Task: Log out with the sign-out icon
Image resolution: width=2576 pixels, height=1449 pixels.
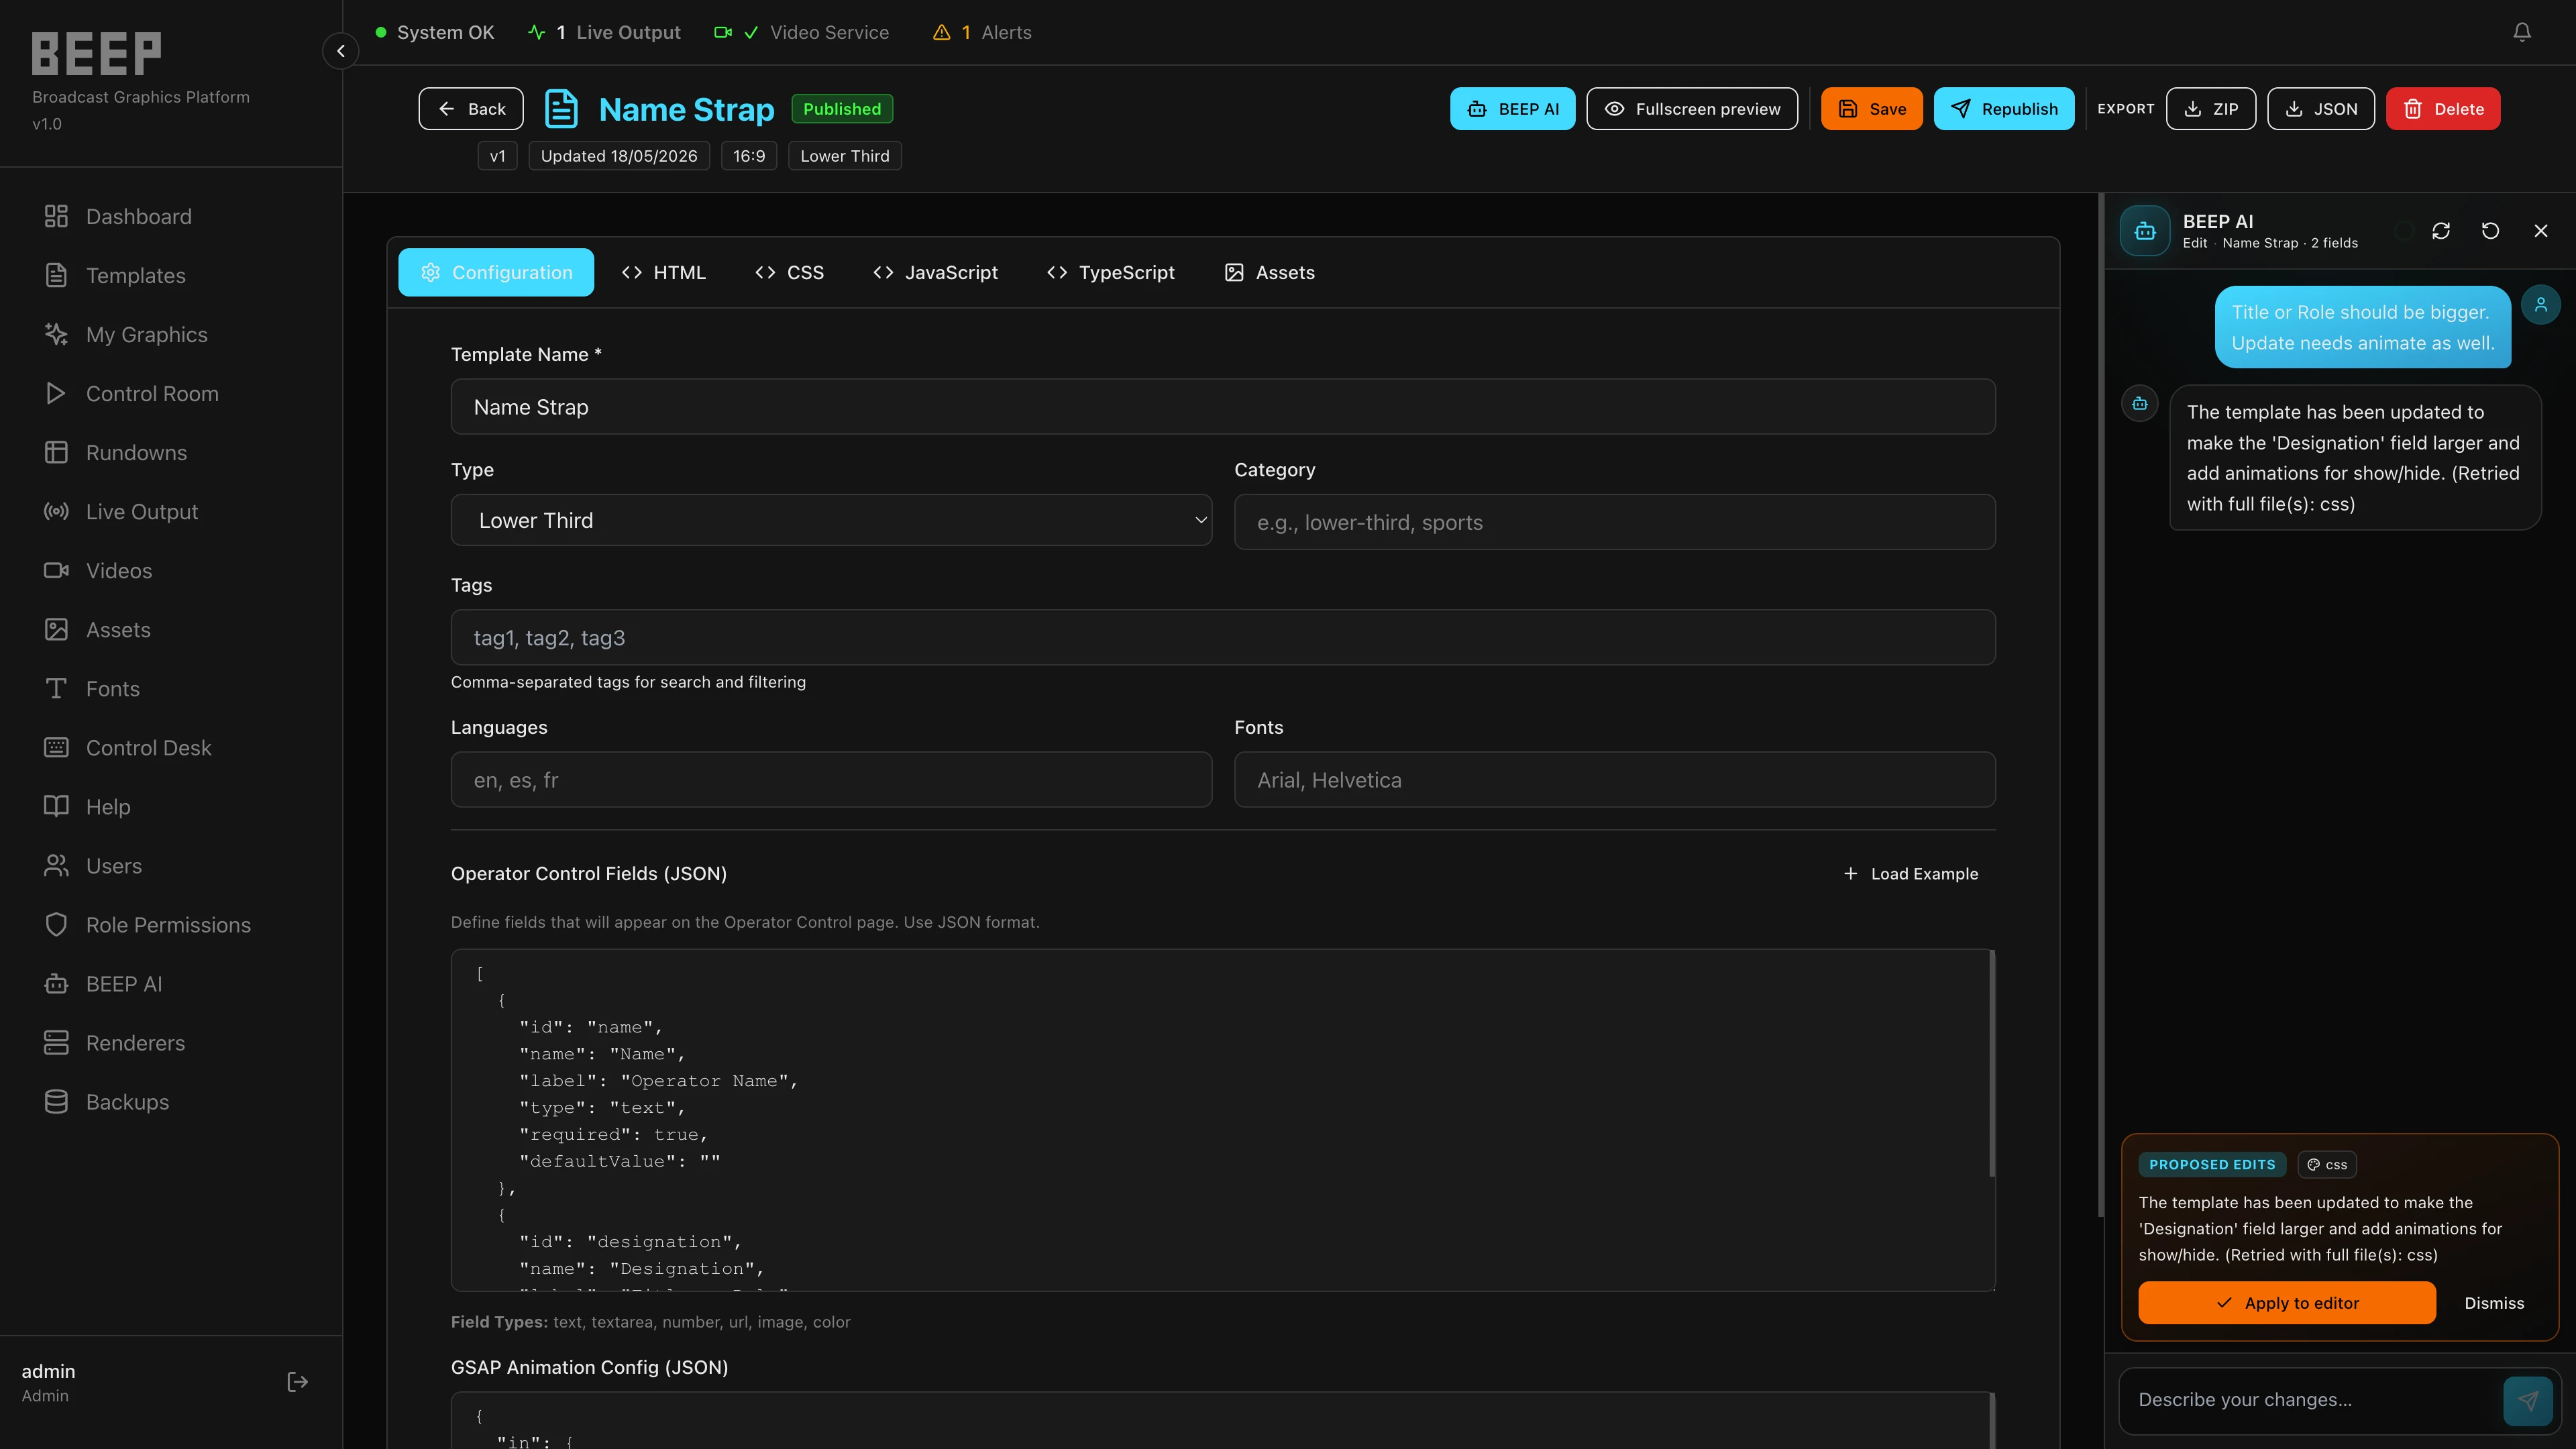Action: click(297, 1381)
